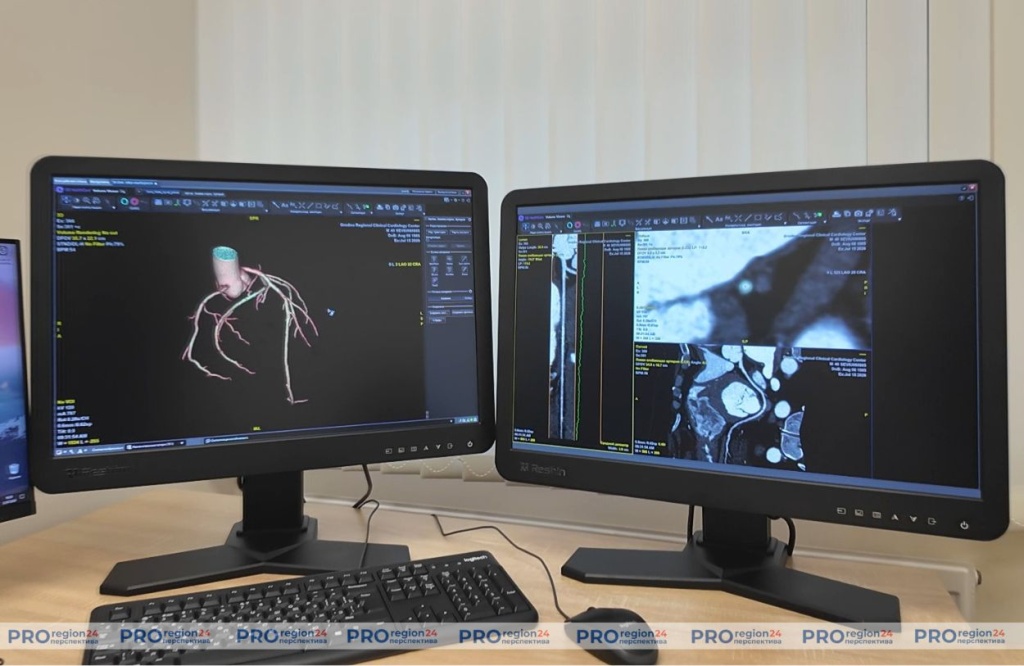The width and height of the screenshot is (1024, 666).
Task: Select the rectangle ROI tool on left monitor
Action: (x=318, y=206)
